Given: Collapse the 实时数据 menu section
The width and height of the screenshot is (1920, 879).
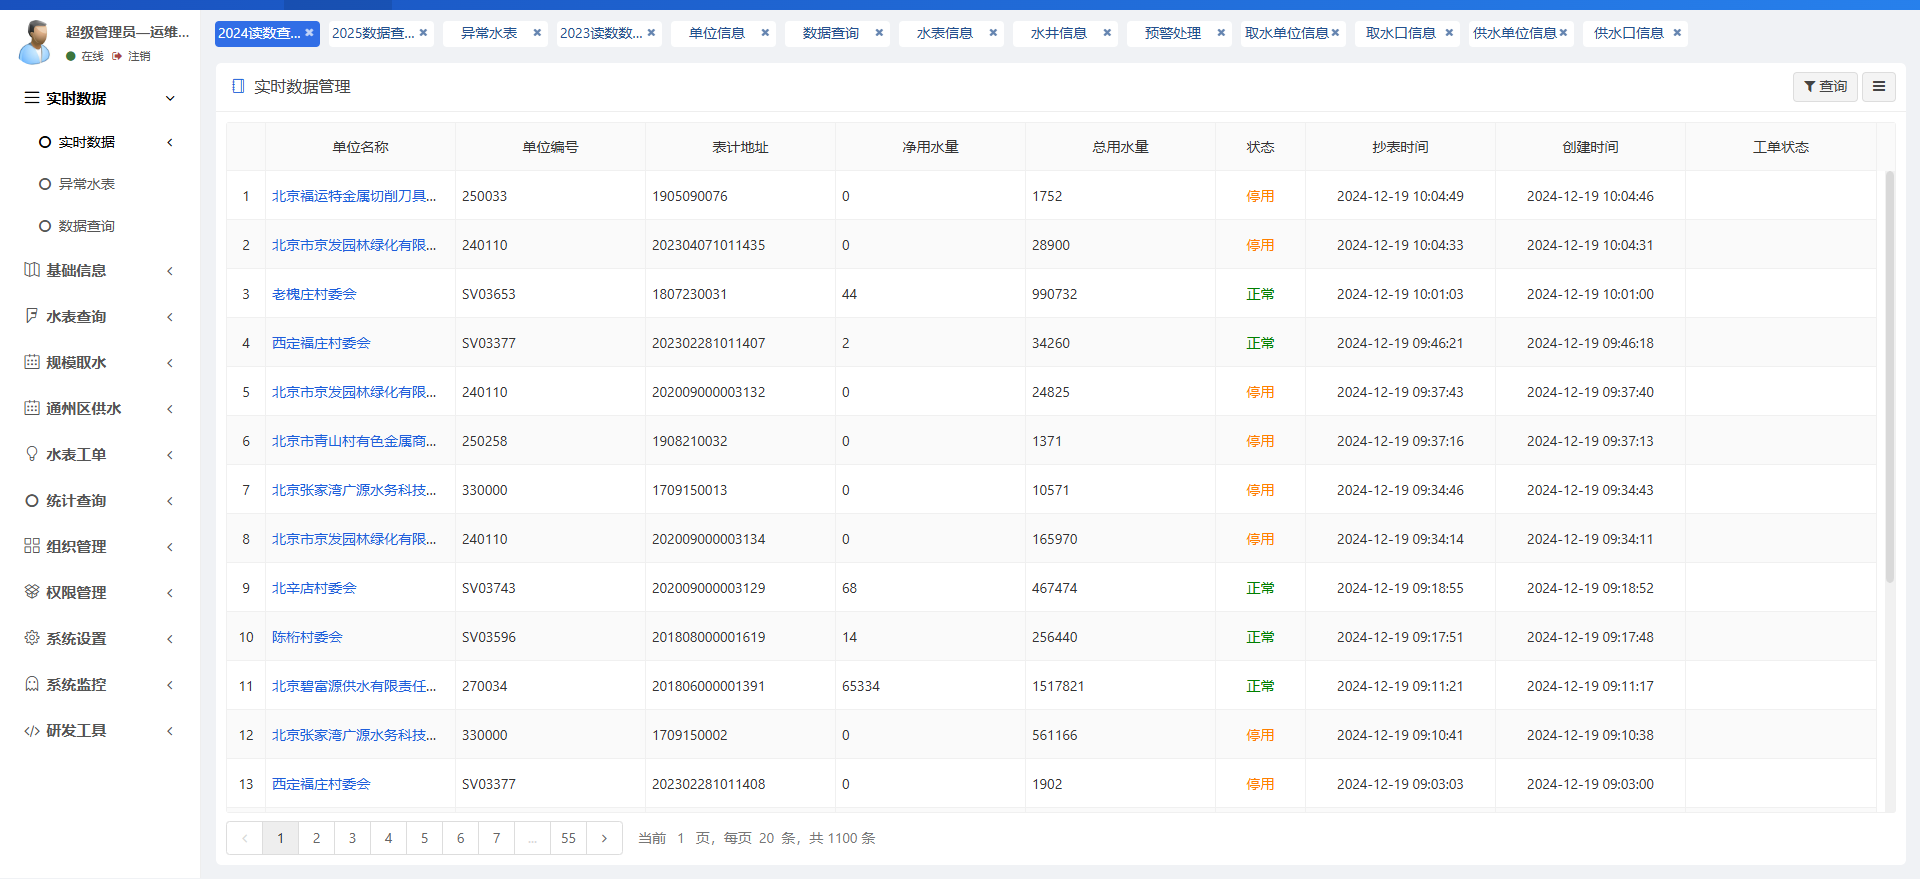Looking at the screenshot, I should pyautogui.click(x=170, y=98).
